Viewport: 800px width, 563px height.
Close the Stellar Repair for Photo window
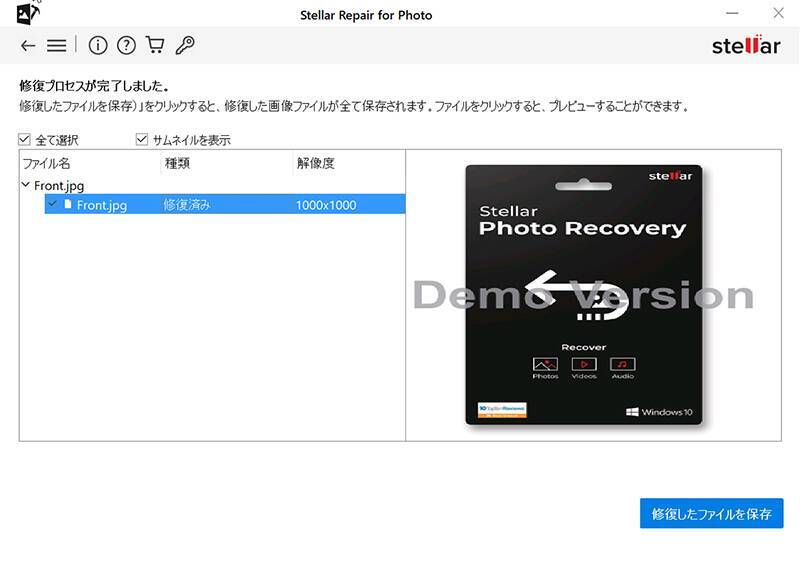(x=778, y=13)
